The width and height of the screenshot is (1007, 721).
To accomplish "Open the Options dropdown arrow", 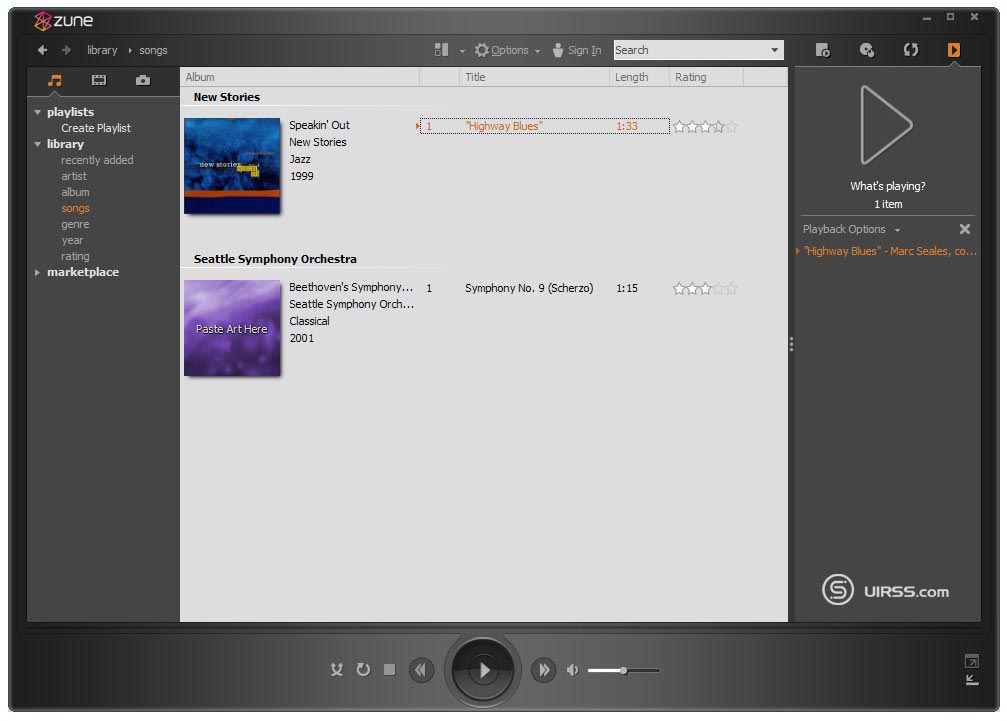I will [537, 51].
